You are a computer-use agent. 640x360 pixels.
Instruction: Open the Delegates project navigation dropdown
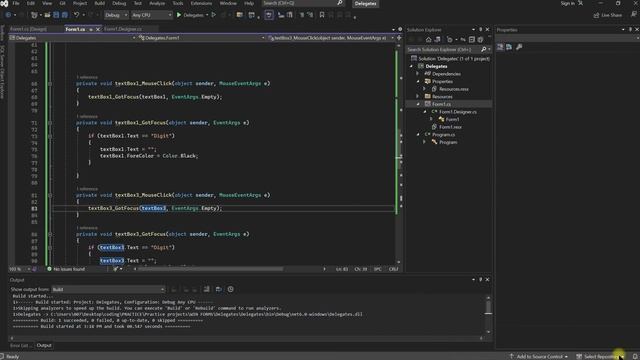click(73, 38)
